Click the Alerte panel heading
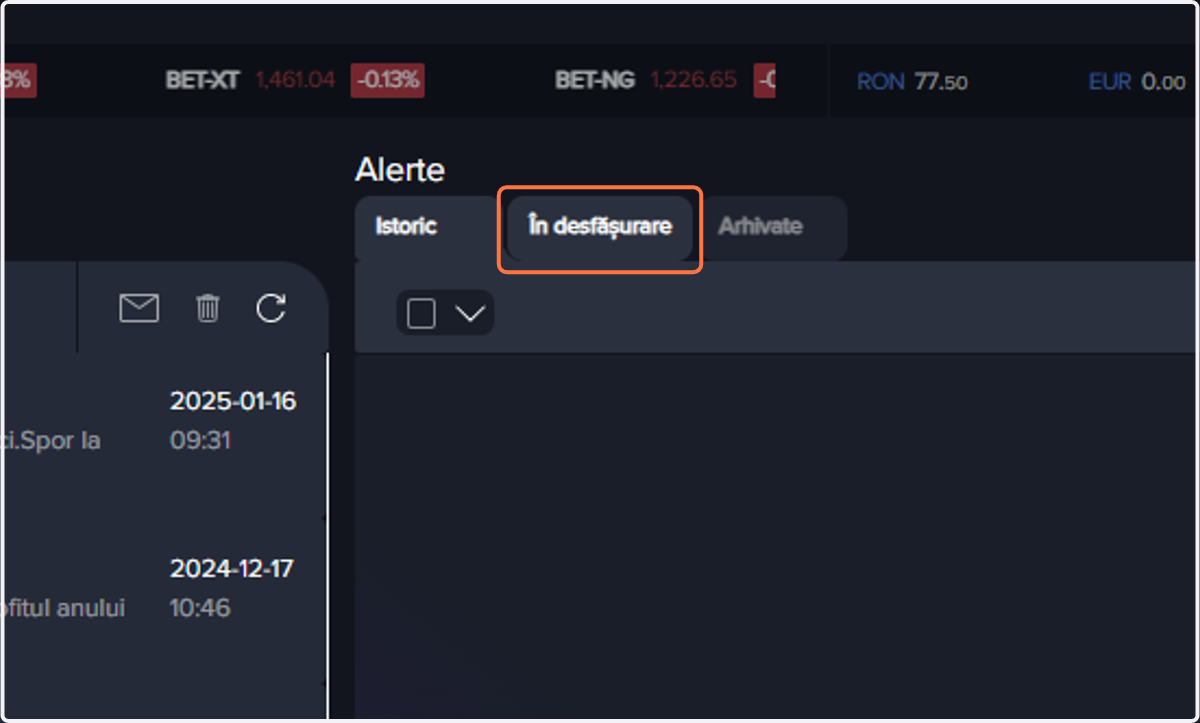 (400, 170)
